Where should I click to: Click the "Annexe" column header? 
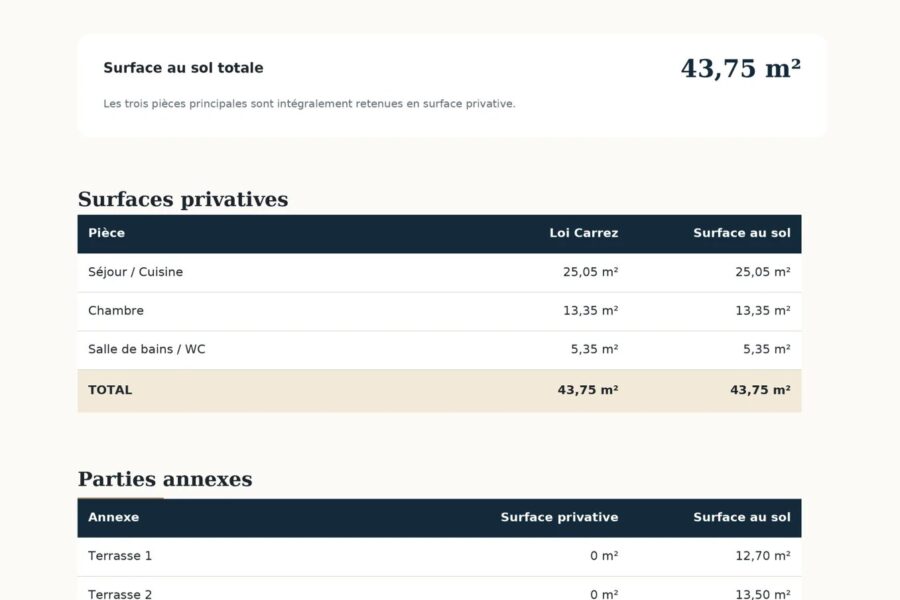click(x=114, y=517)
